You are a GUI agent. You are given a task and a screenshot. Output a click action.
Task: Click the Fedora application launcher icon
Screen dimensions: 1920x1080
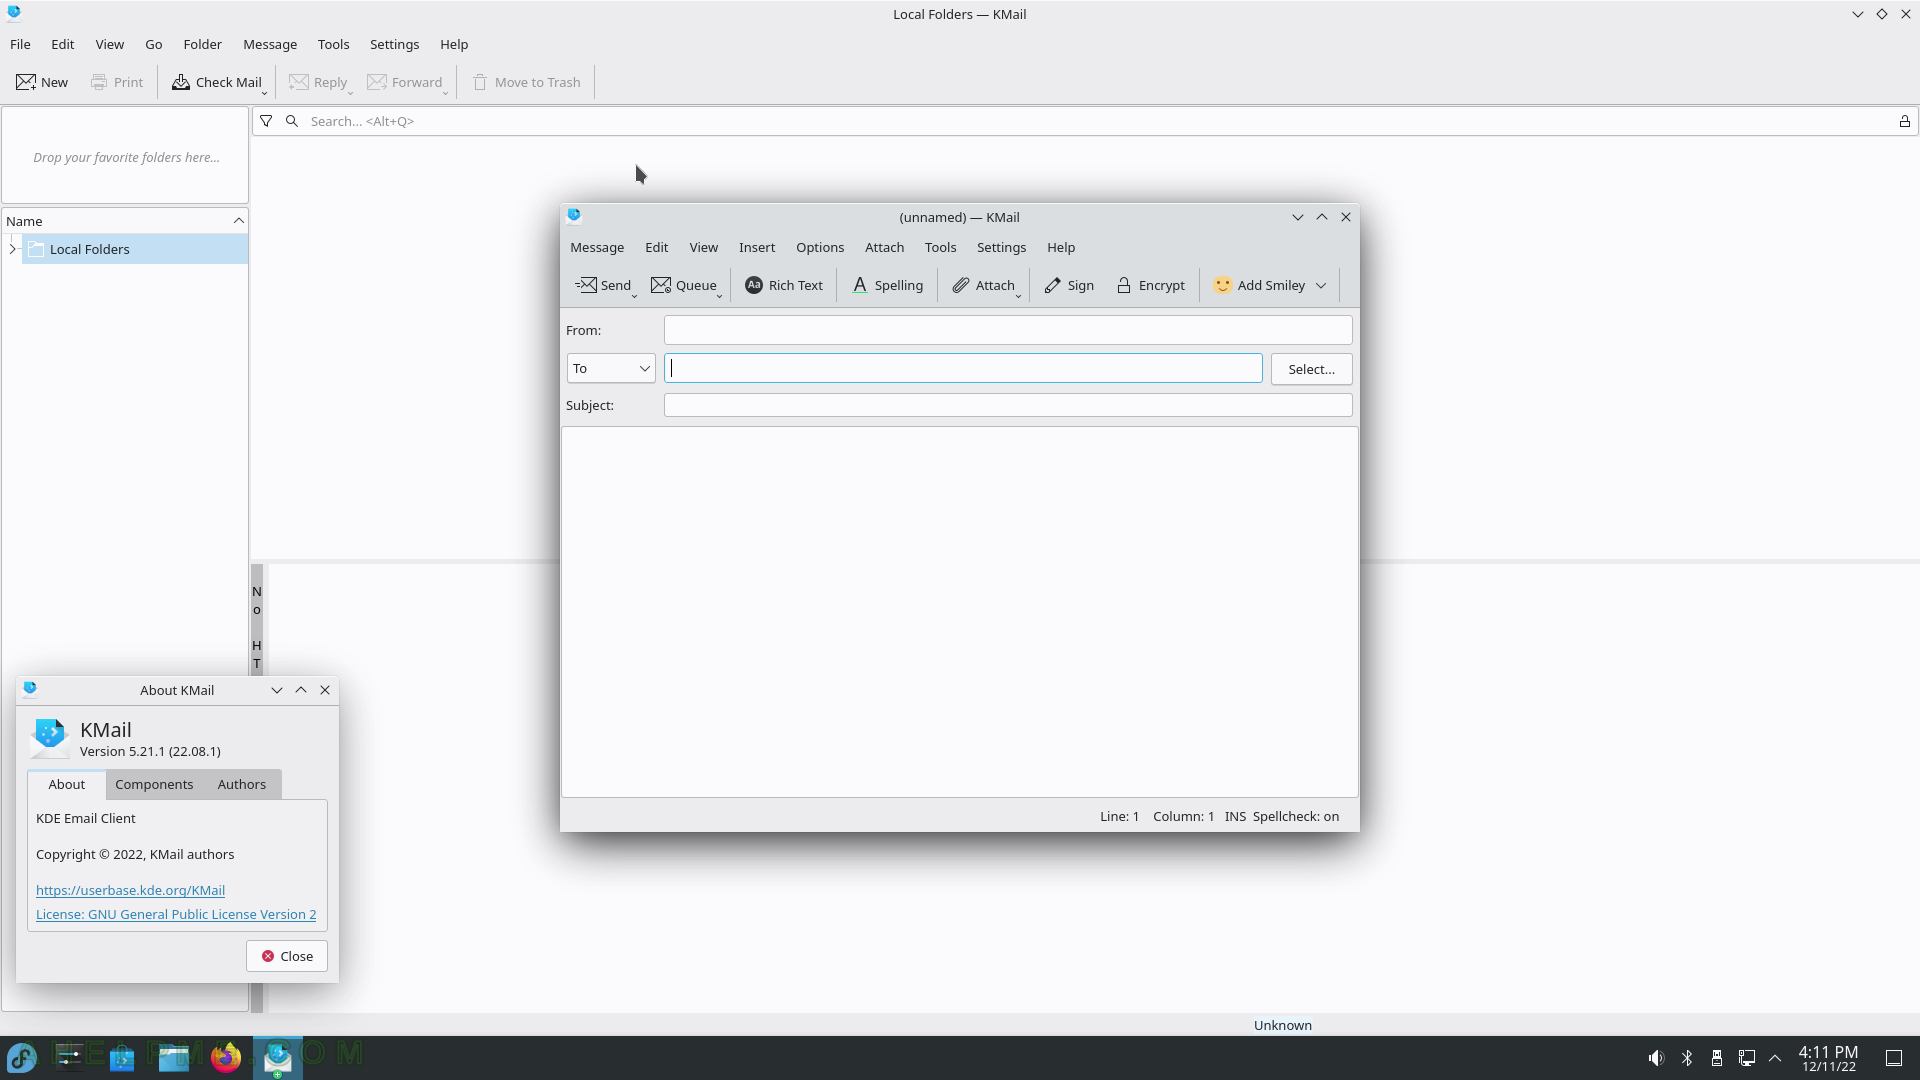coord(22,1057)
